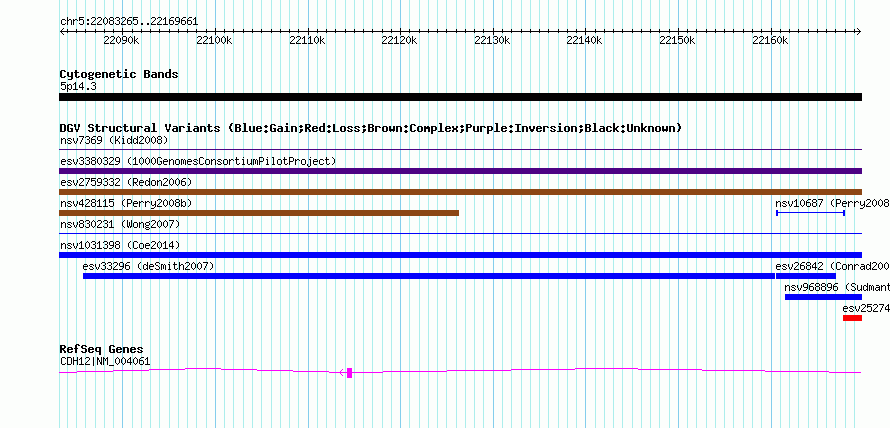Viewport: 890px width, 428px height.
Task: Select the thin purple nsv7369 variant line
Action: (x=460, y=150)
